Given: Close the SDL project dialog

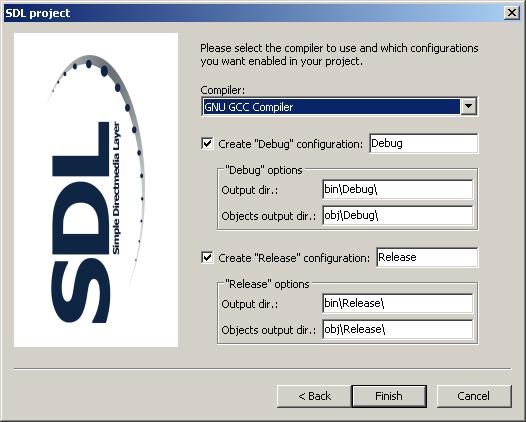Looking at the screenshot, I should 512,13.
